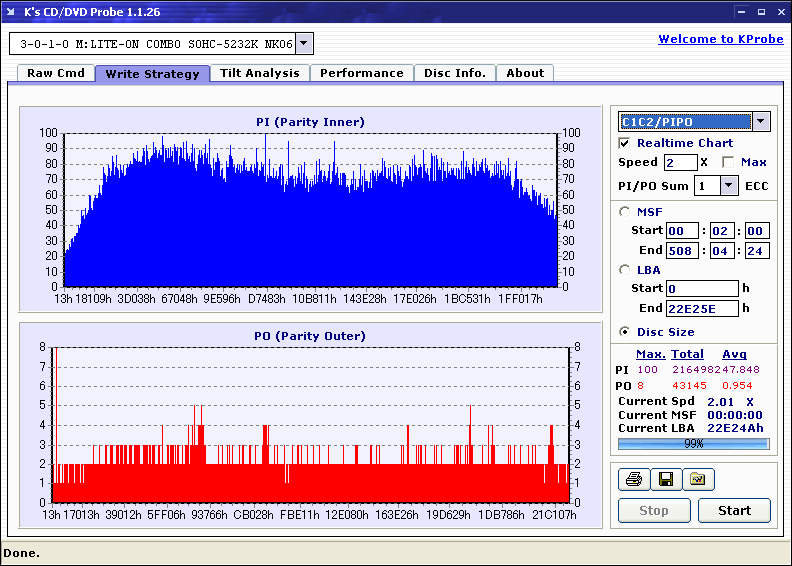792x566 pixels.
Task: Select the MSF radio button
Action: tap(625, 212)
